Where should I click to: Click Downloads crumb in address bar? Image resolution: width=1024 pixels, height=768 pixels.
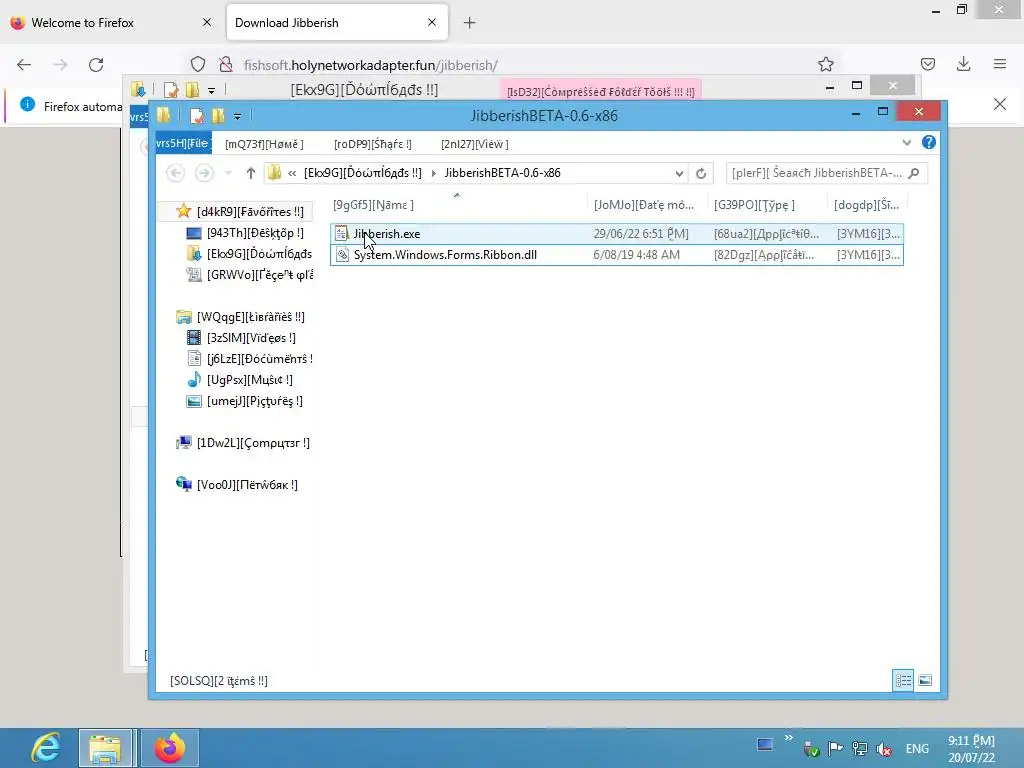[362, 173]
